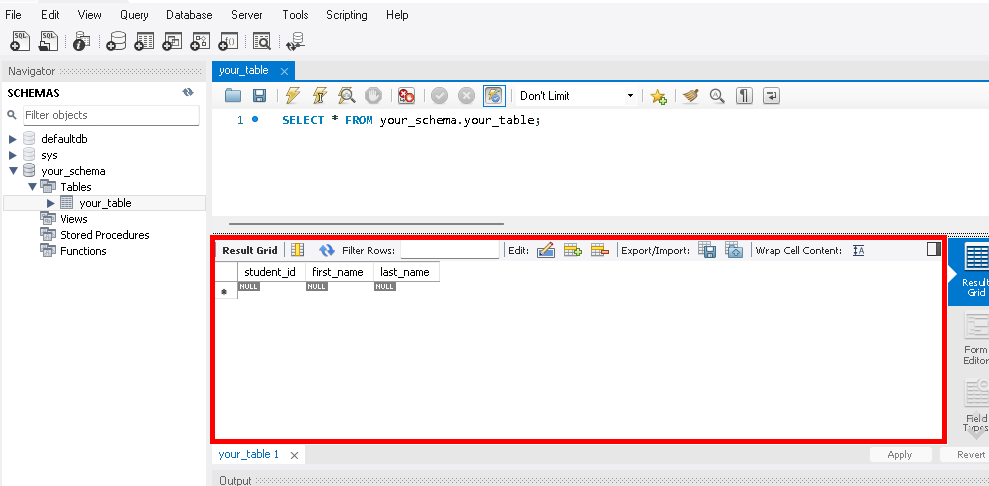Viewport: 989px width, 486px height.
Task: Close the your_table editor tab
Action: pos(284,71)
